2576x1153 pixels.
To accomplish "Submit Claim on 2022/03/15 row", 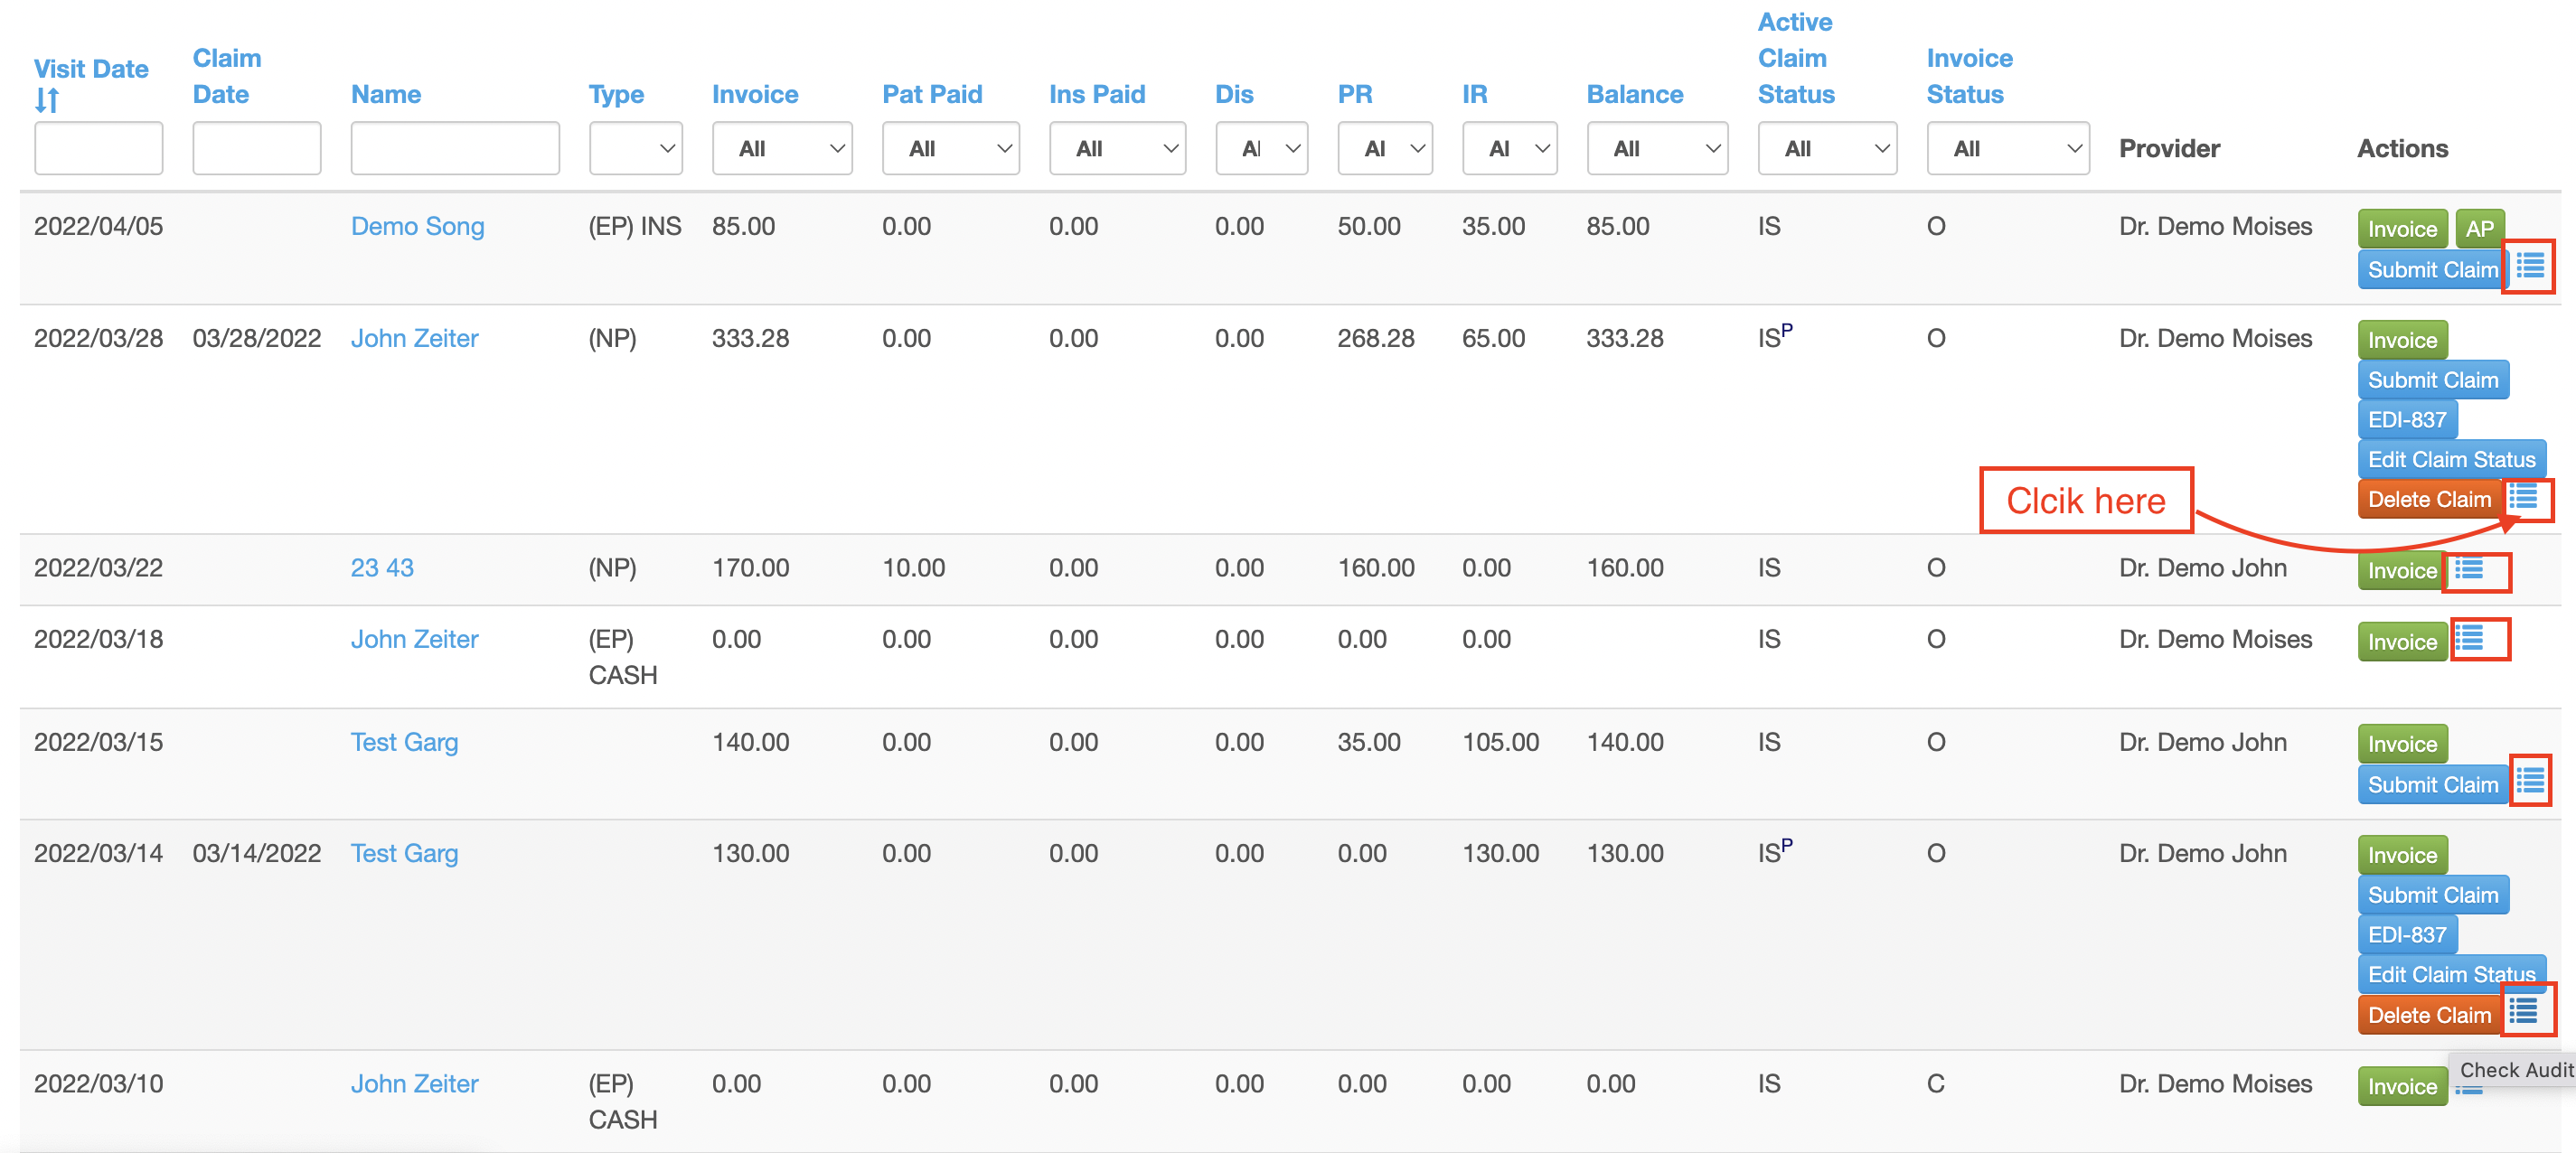I will [x=2433, y=784].
